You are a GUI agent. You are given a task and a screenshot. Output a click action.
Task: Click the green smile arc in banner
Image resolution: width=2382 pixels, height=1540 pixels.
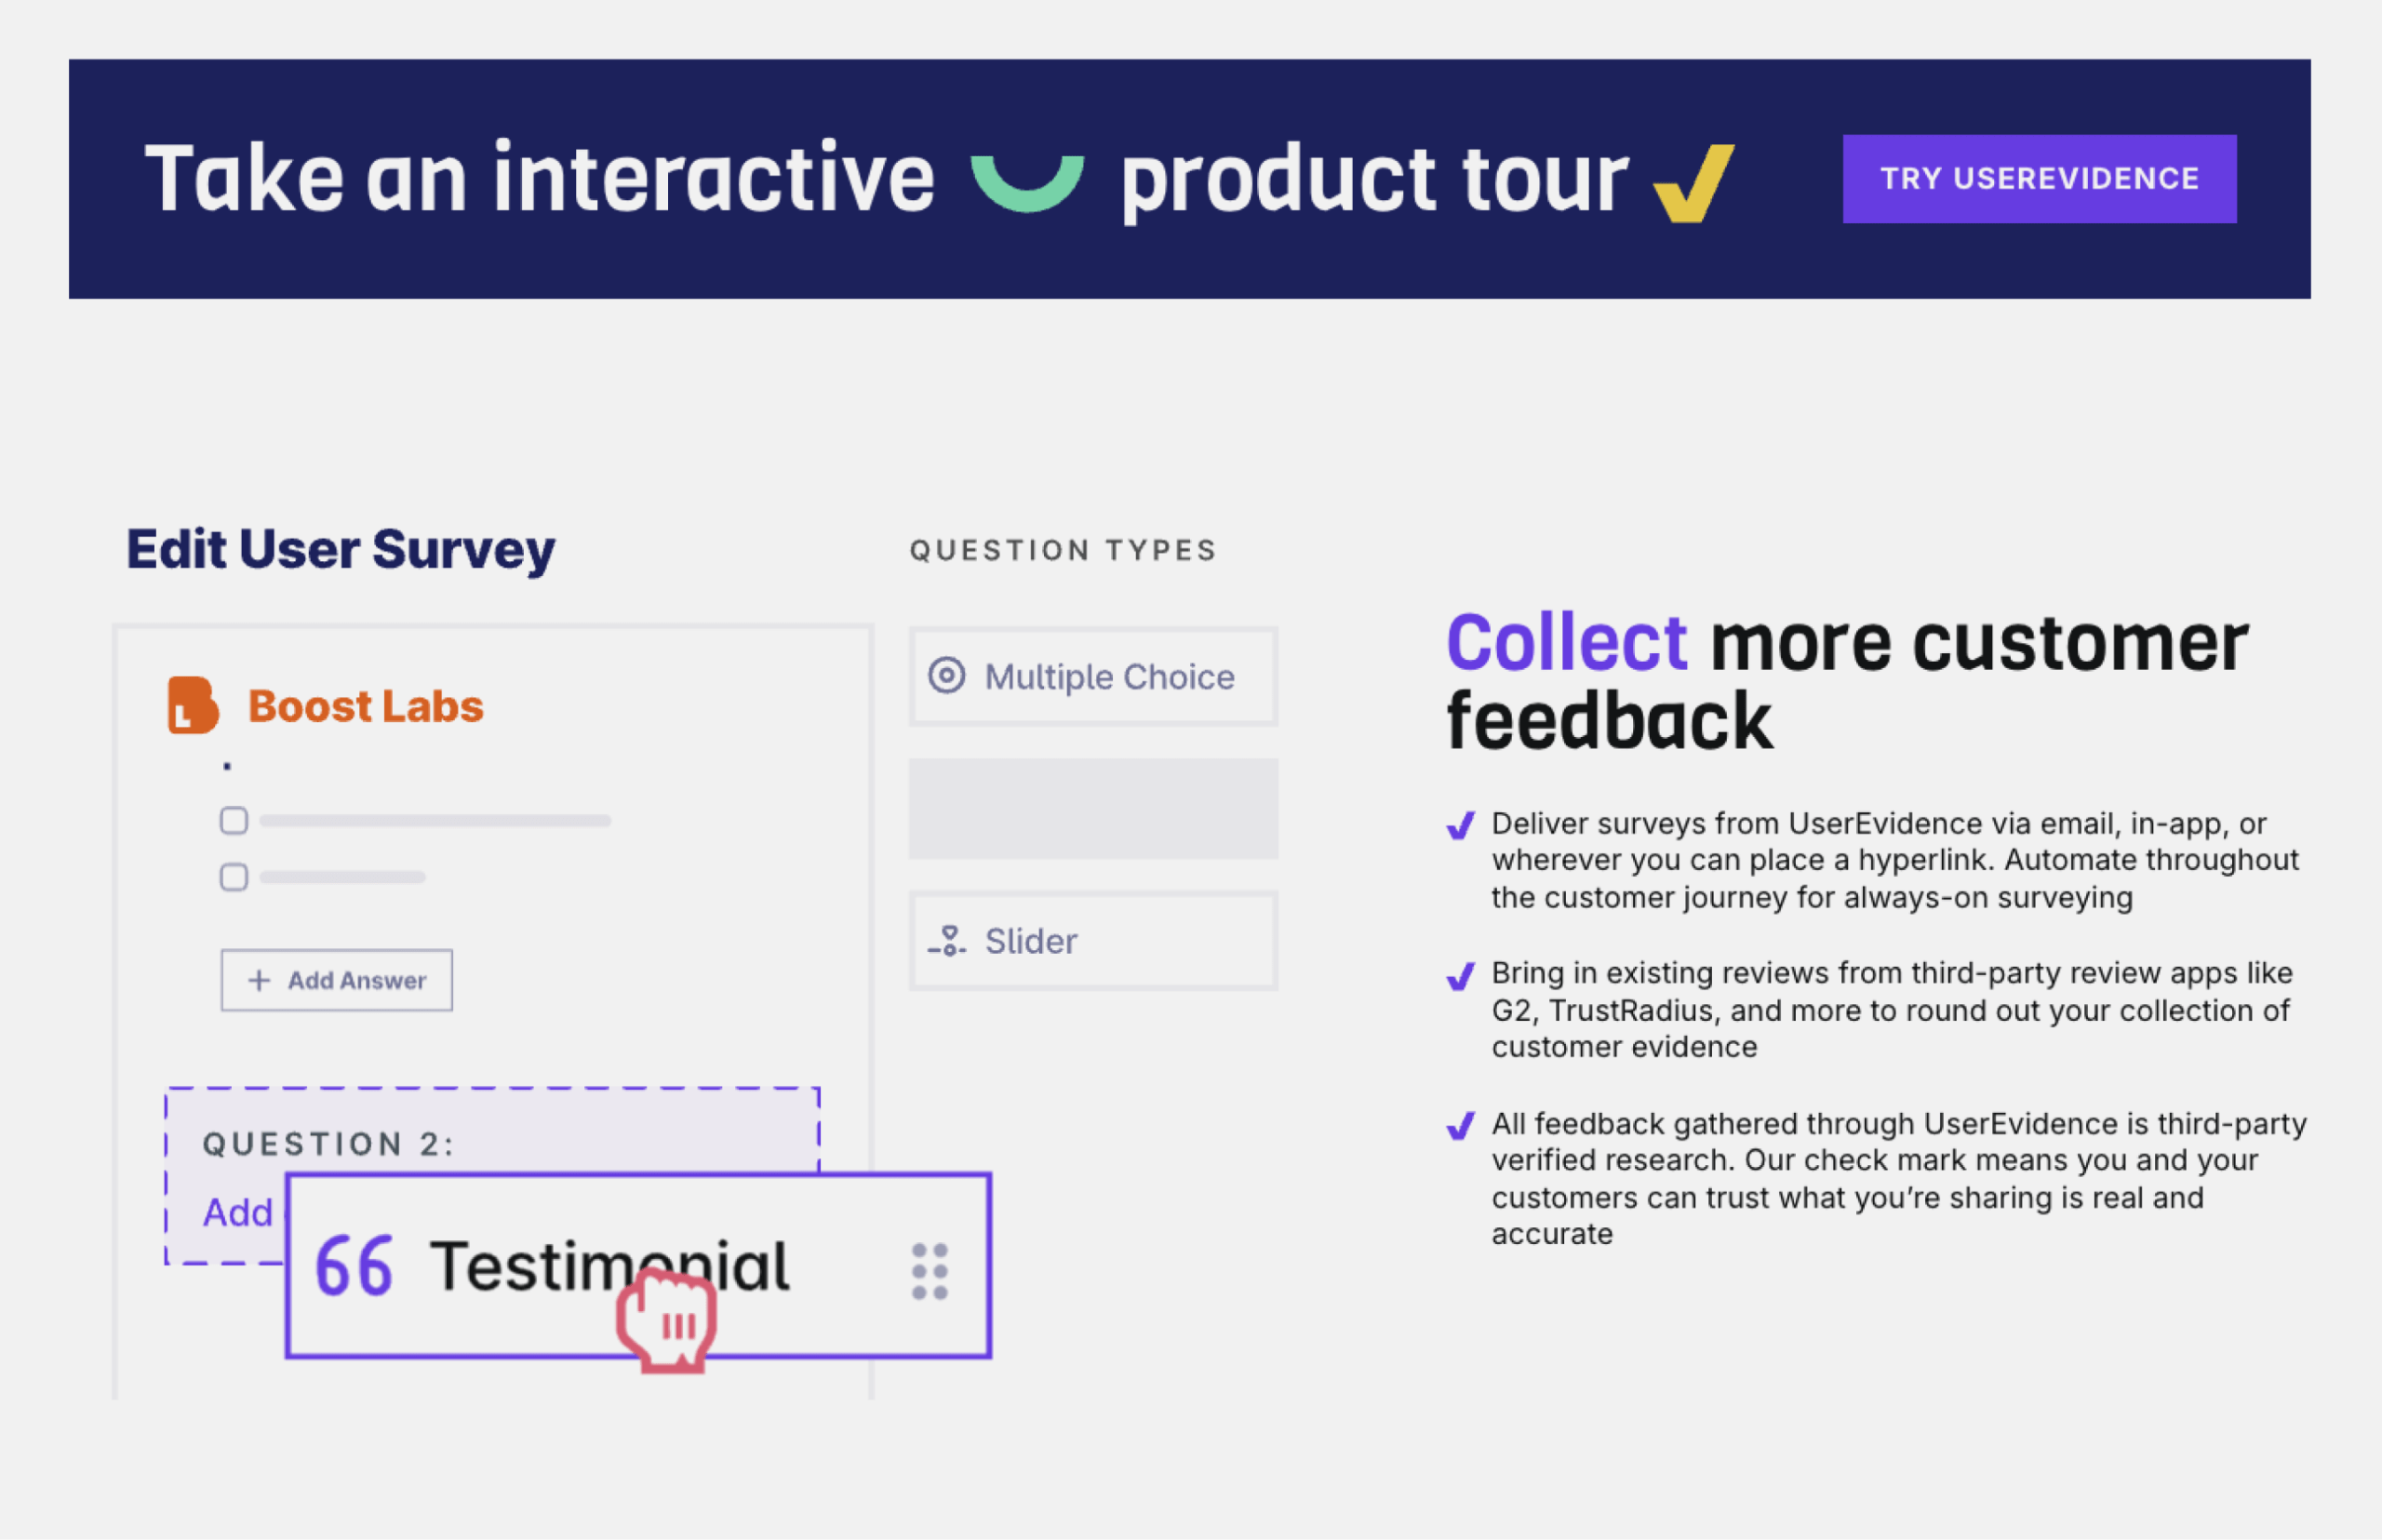click(1027, 183)
